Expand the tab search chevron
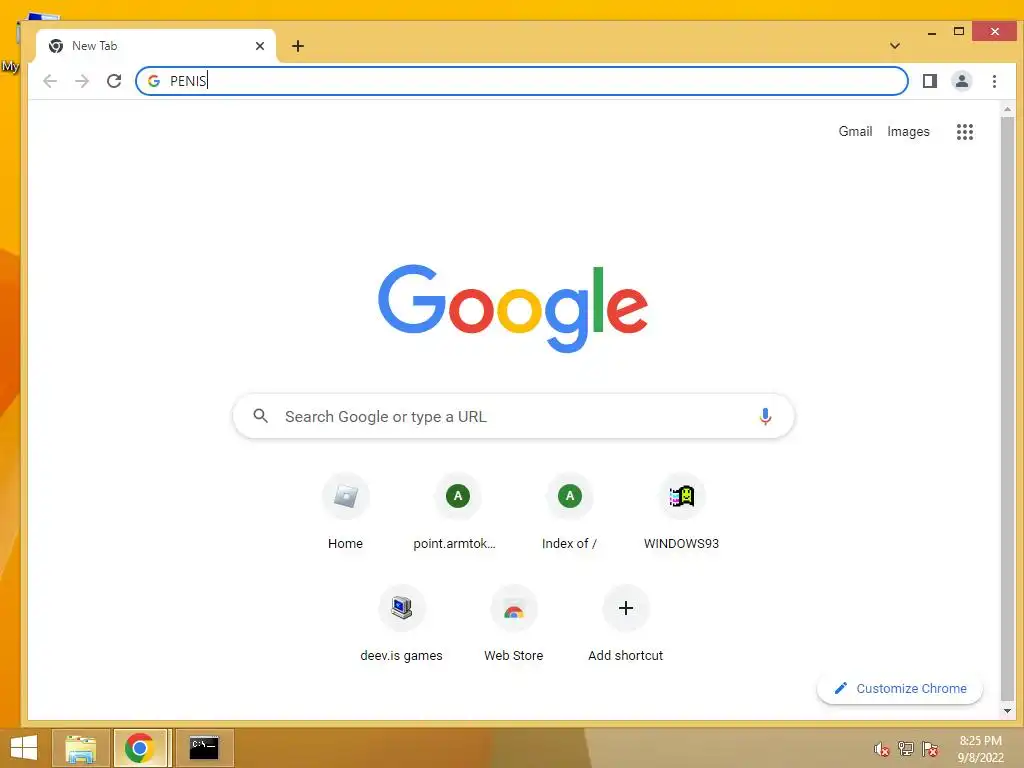 [x=895, y=46]
